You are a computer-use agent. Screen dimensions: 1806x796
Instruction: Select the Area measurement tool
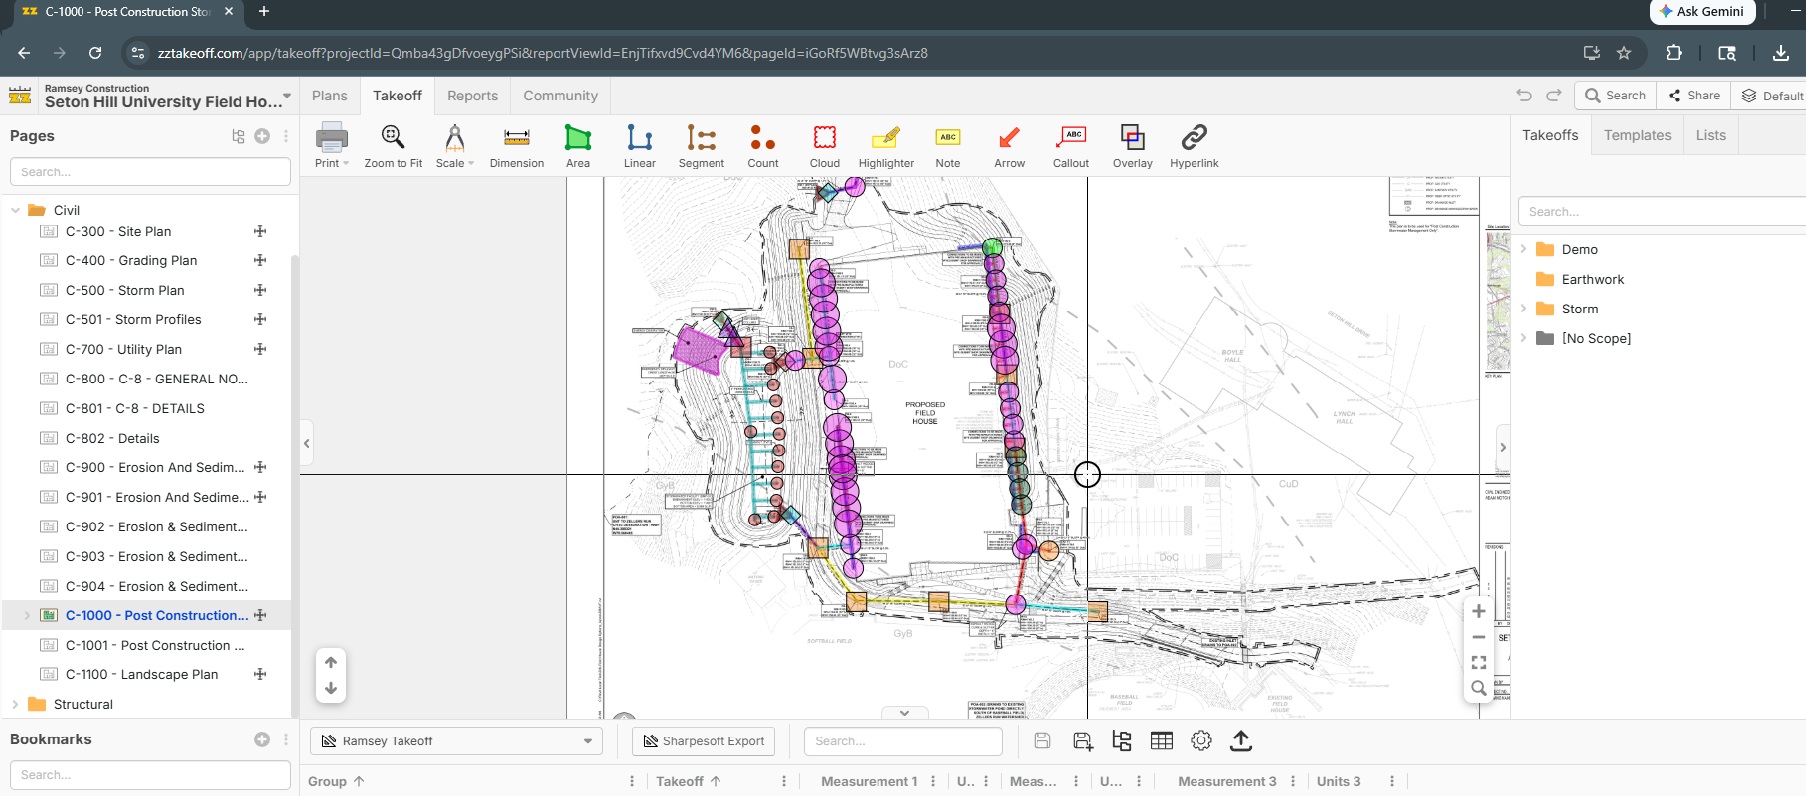point(577,145)
